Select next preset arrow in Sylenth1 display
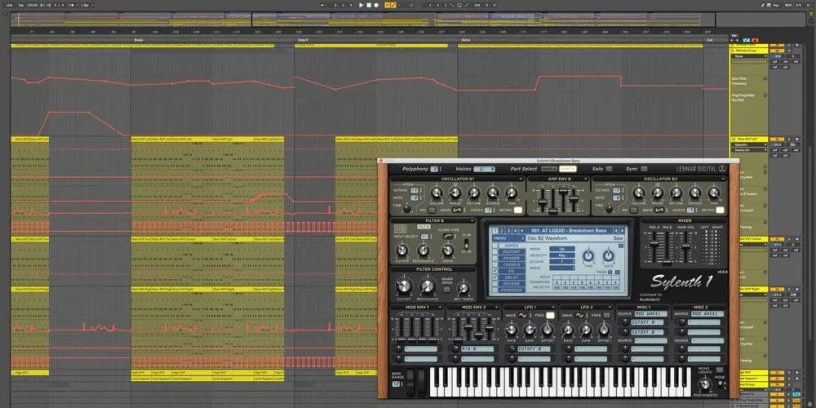 coord(621,231)
